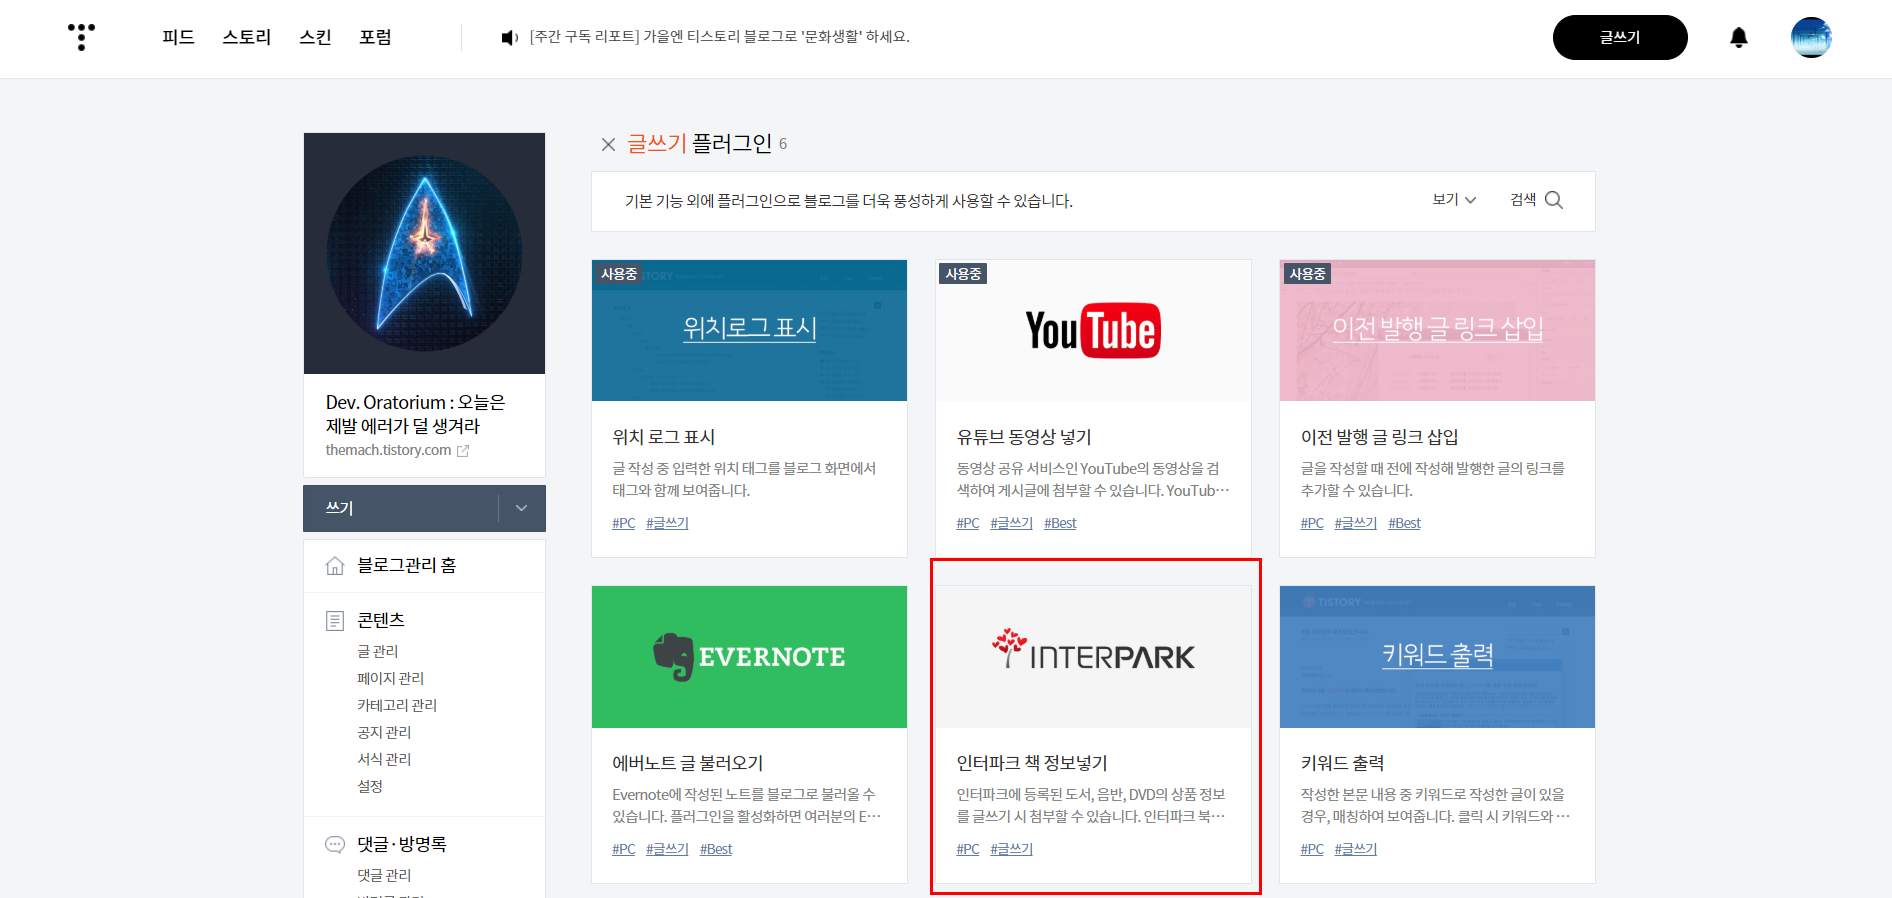Open 설정 under 콘텐츠
The width and height of the screenshot is (1892, 898).
click(x=370, y=786)
